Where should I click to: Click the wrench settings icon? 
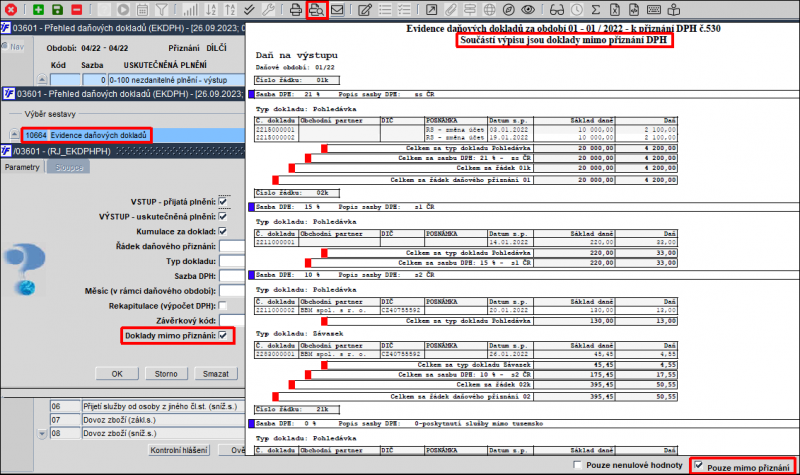coord(268,9)
